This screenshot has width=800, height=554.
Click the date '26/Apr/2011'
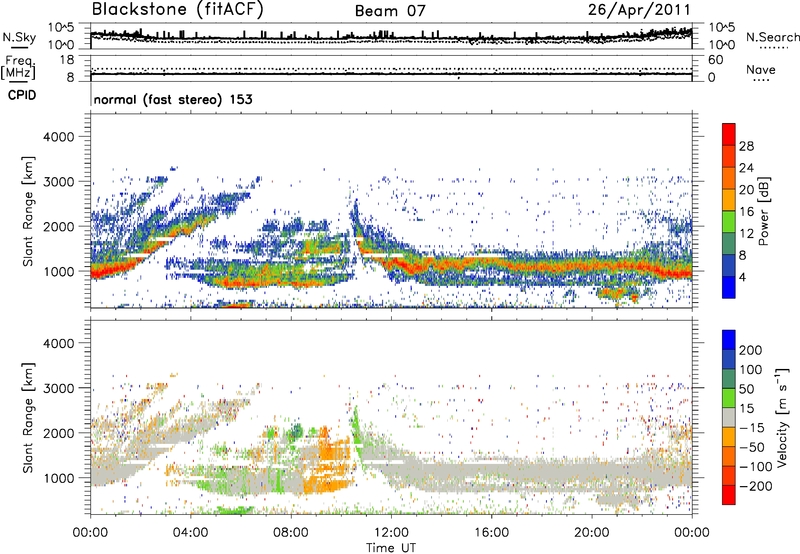click(x=639, y=10)
